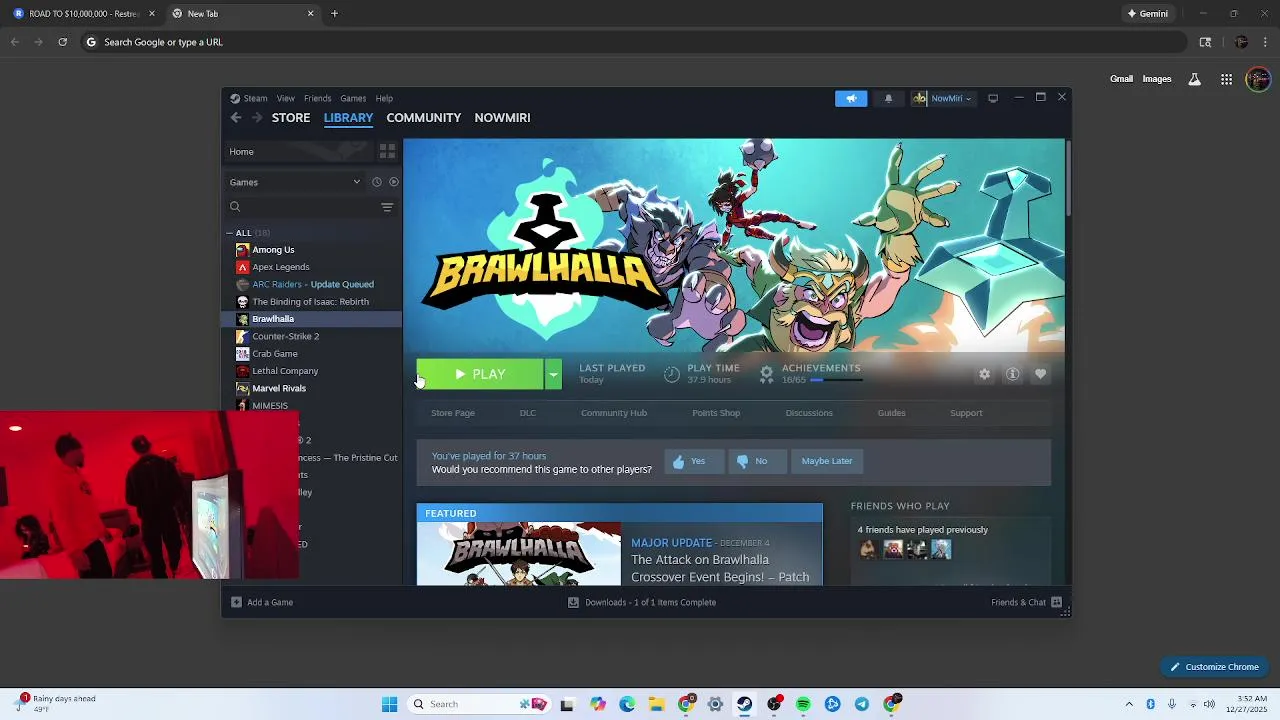Open Gemini in Chrome
Viewport: 1280px width, 720px height.
pyautogui.click(x=1148, y=14)
